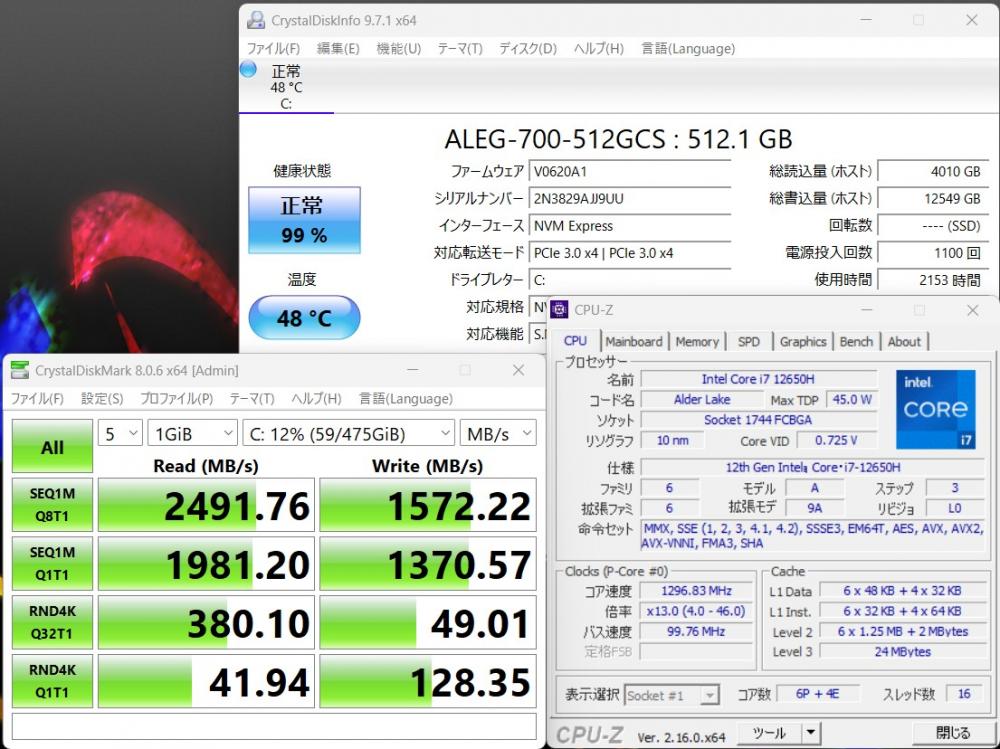Run the SEQ1M Q1T1 test

coord(52,563)
